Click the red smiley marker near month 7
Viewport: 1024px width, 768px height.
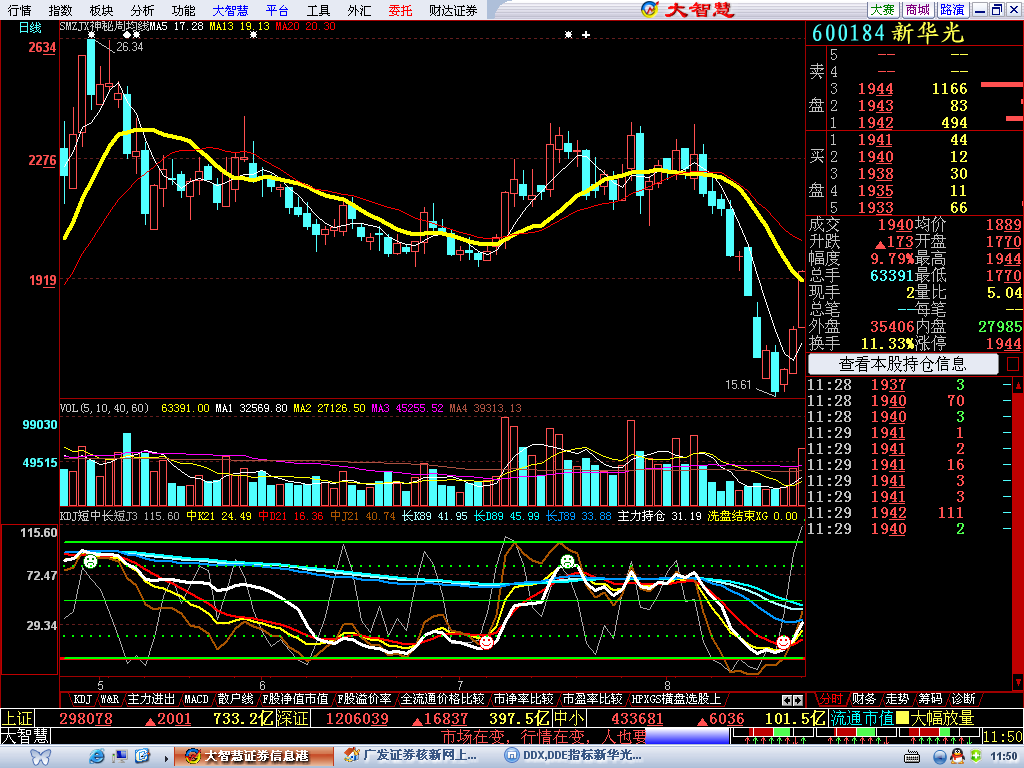tap(486, 643)
